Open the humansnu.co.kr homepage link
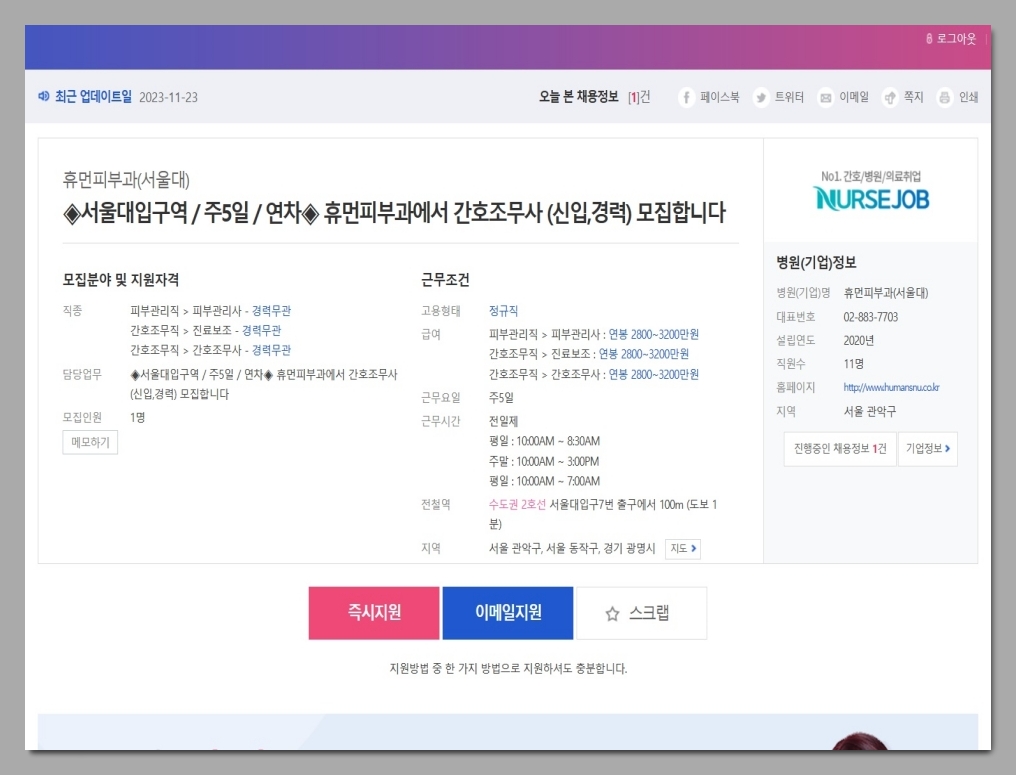The image size is (1016, 775). [x=891, y=388]
